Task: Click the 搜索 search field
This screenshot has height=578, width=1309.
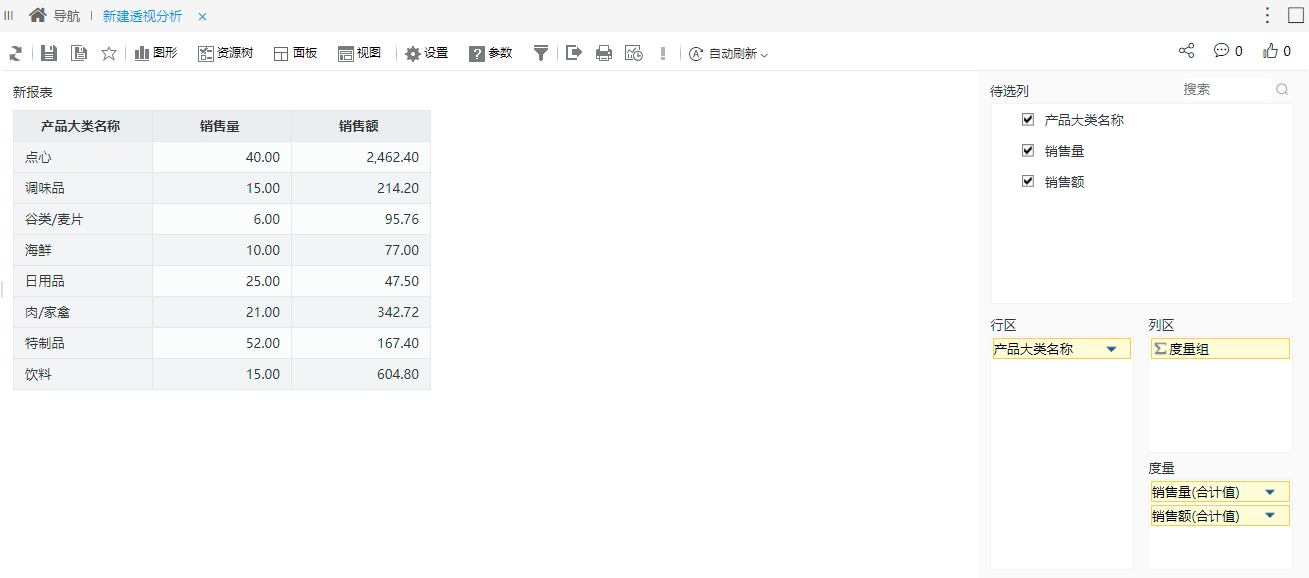Action: click(1225, 89)
